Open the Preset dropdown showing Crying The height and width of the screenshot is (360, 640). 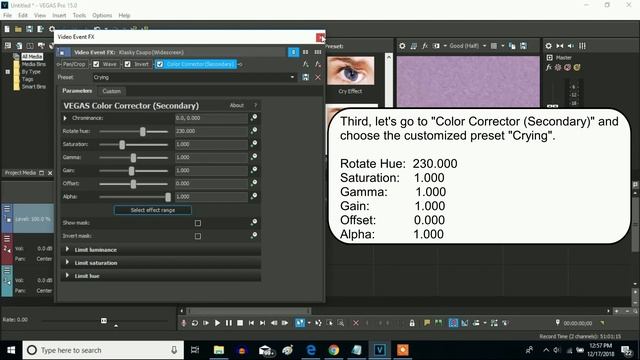(x=292, y=77)
